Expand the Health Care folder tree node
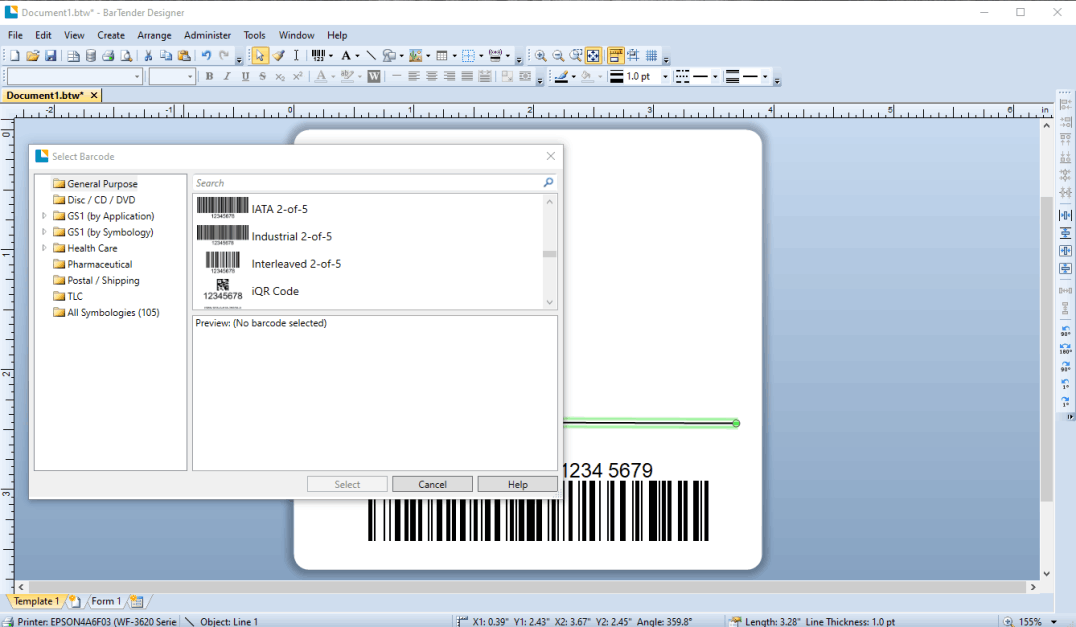 coord(44,248)
